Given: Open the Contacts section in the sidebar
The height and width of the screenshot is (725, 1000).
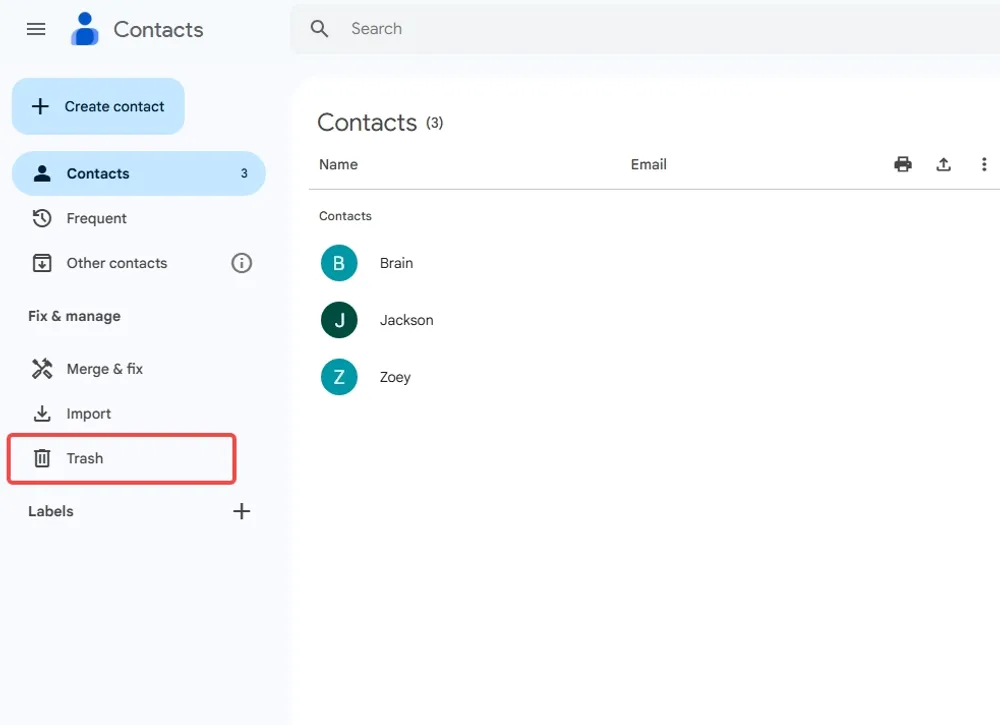Looking at the screenshot, I should pyautogui.click(x=99, y=173).
